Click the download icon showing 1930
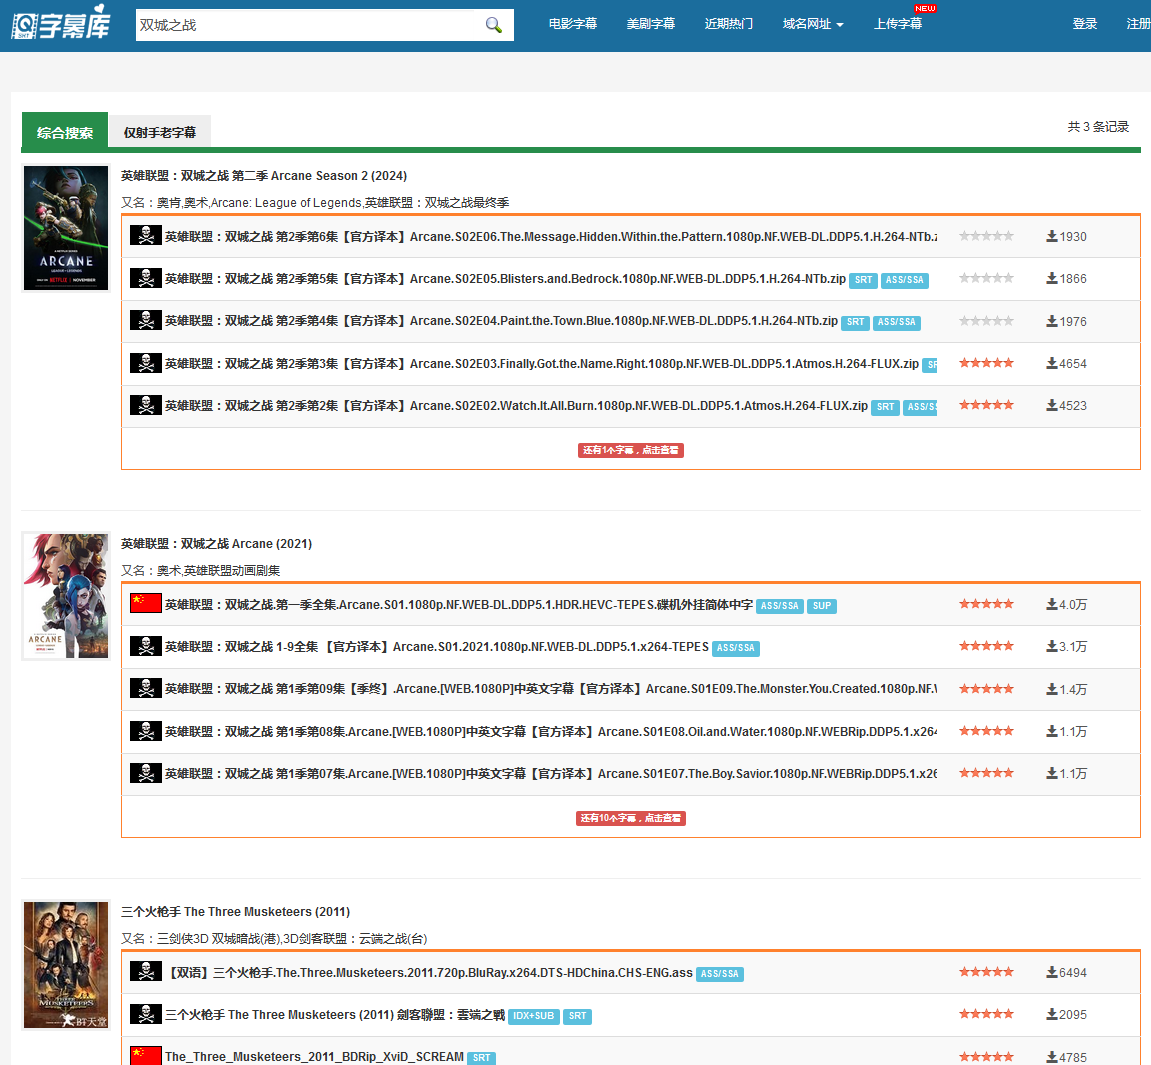 pos(1052,236)
